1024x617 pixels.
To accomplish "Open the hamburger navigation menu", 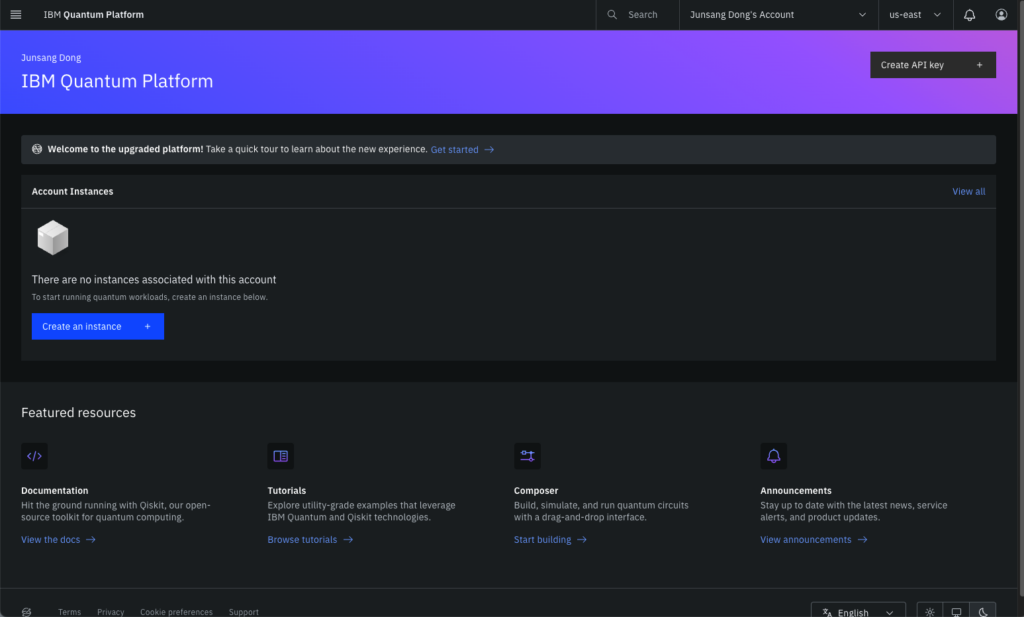I will click(16, 14).
